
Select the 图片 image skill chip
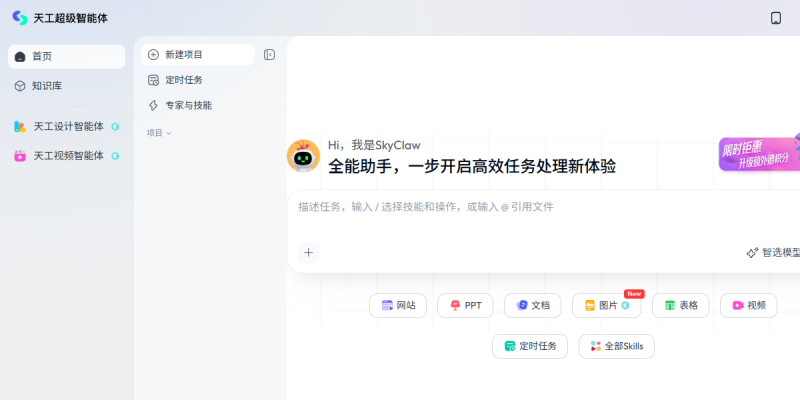(x=607, y=306)
